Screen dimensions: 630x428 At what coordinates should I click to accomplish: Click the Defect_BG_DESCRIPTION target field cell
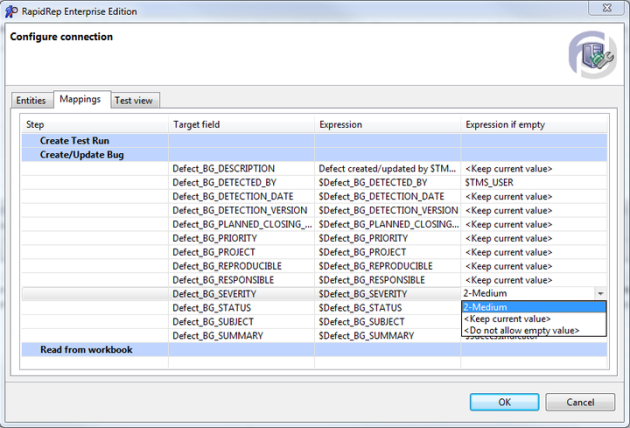(223, 169)
